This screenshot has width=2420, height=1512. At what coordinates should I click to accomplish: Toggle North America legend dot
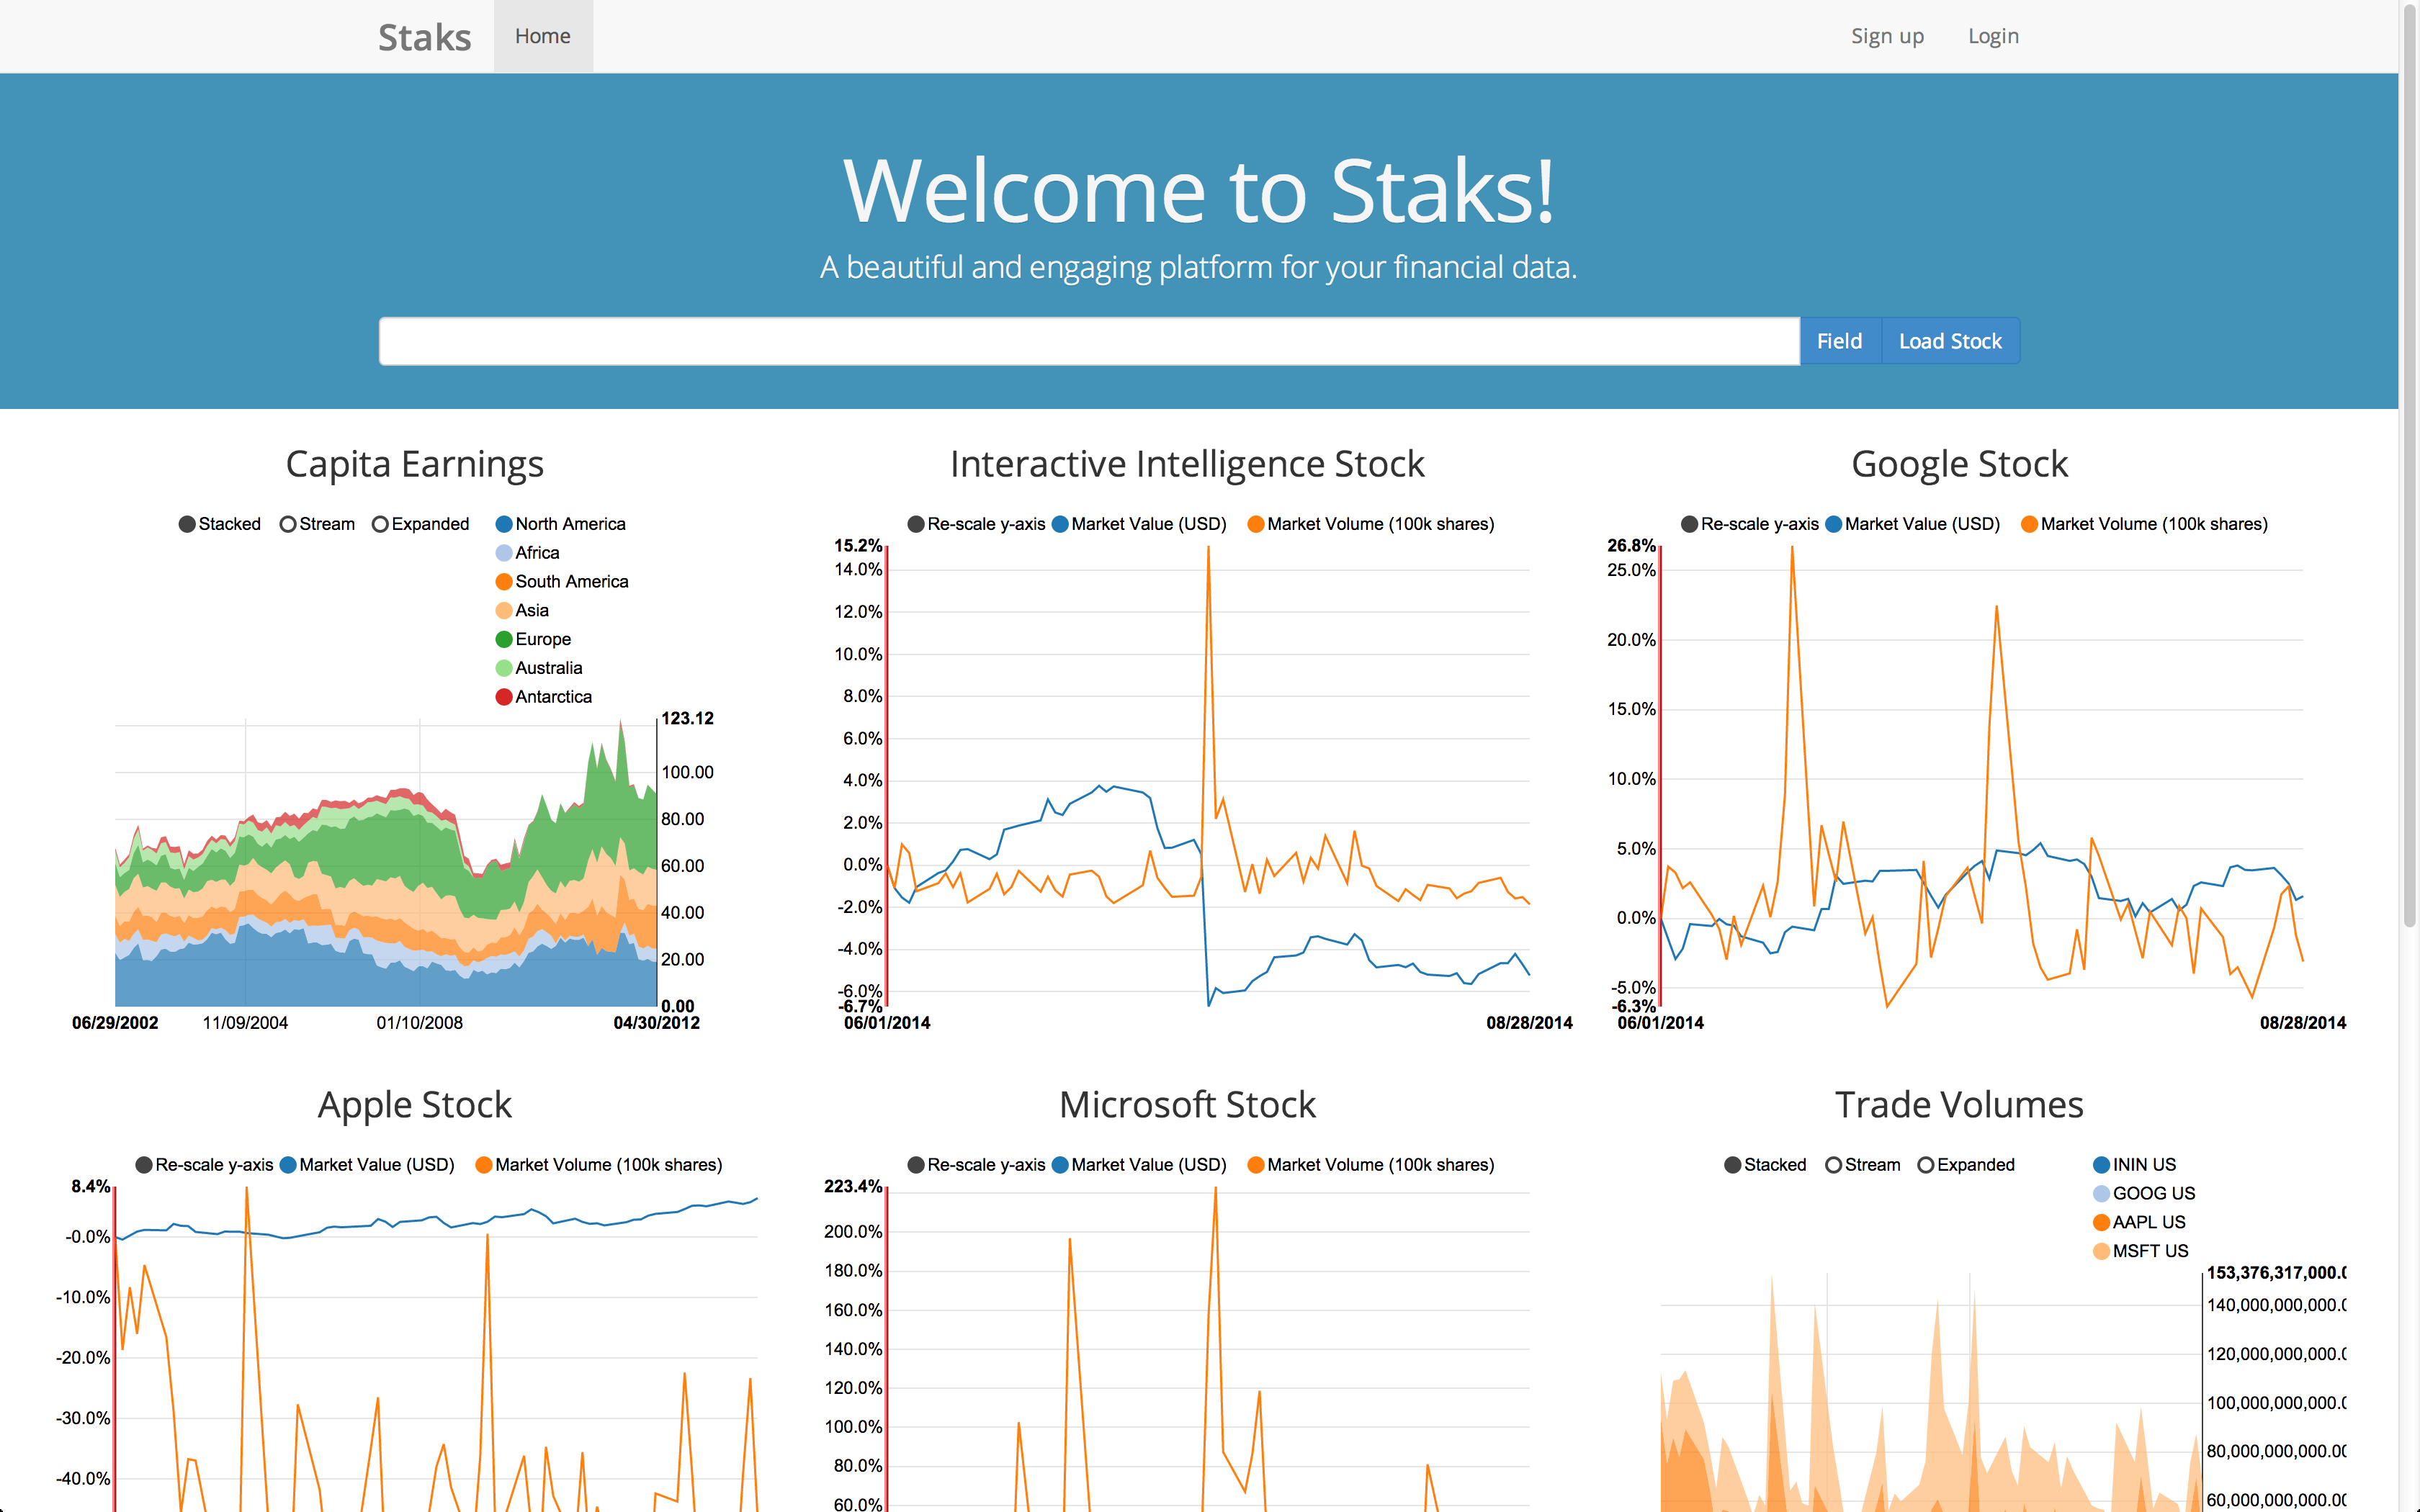click(x=504, y=524)
